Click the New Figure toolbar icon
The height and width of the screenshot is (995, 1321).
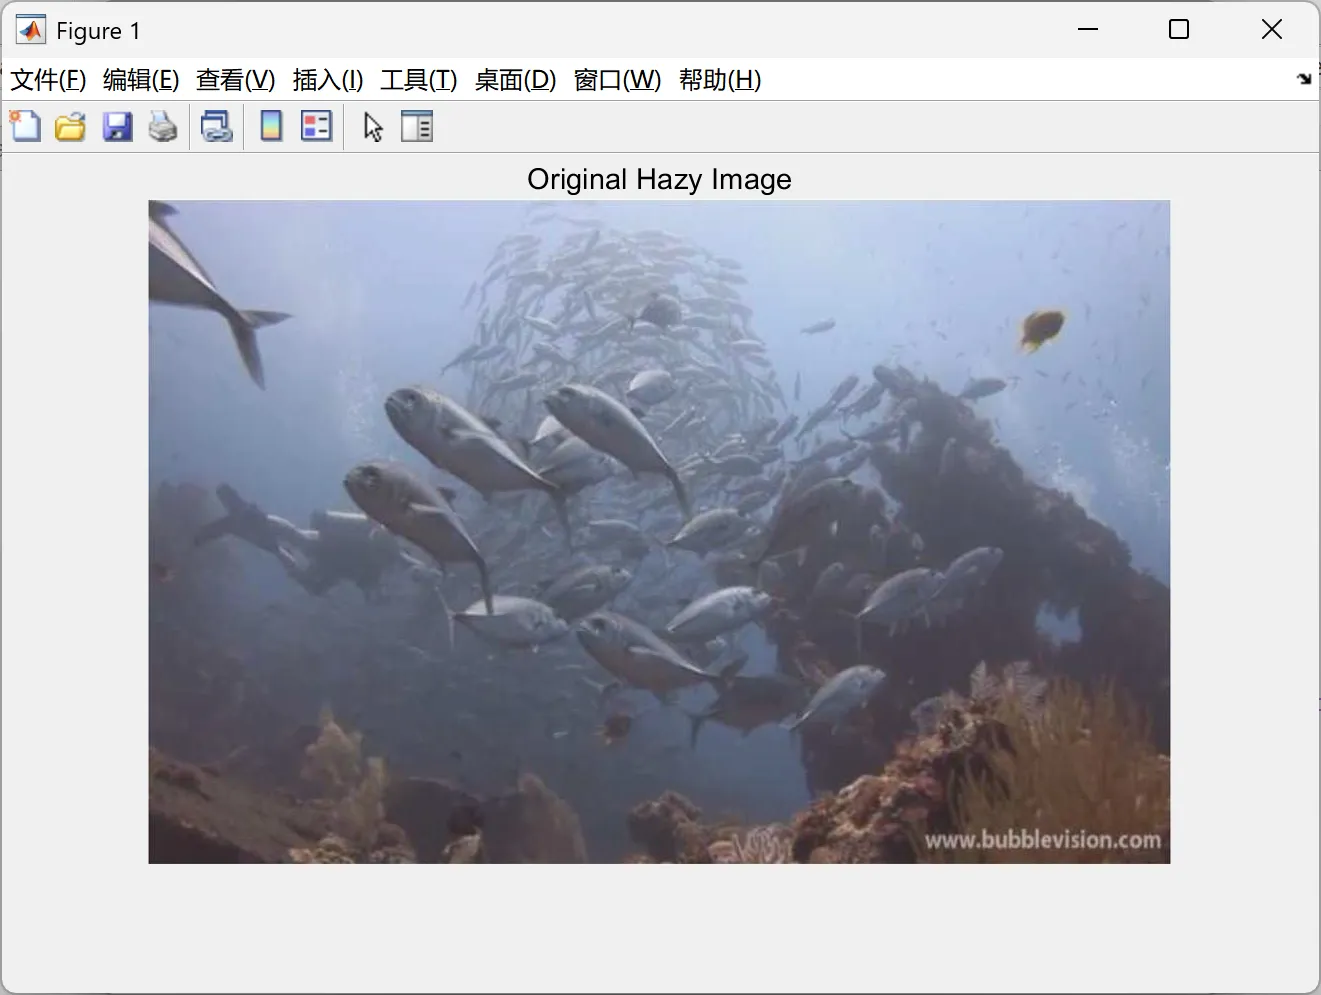point(25,127)
